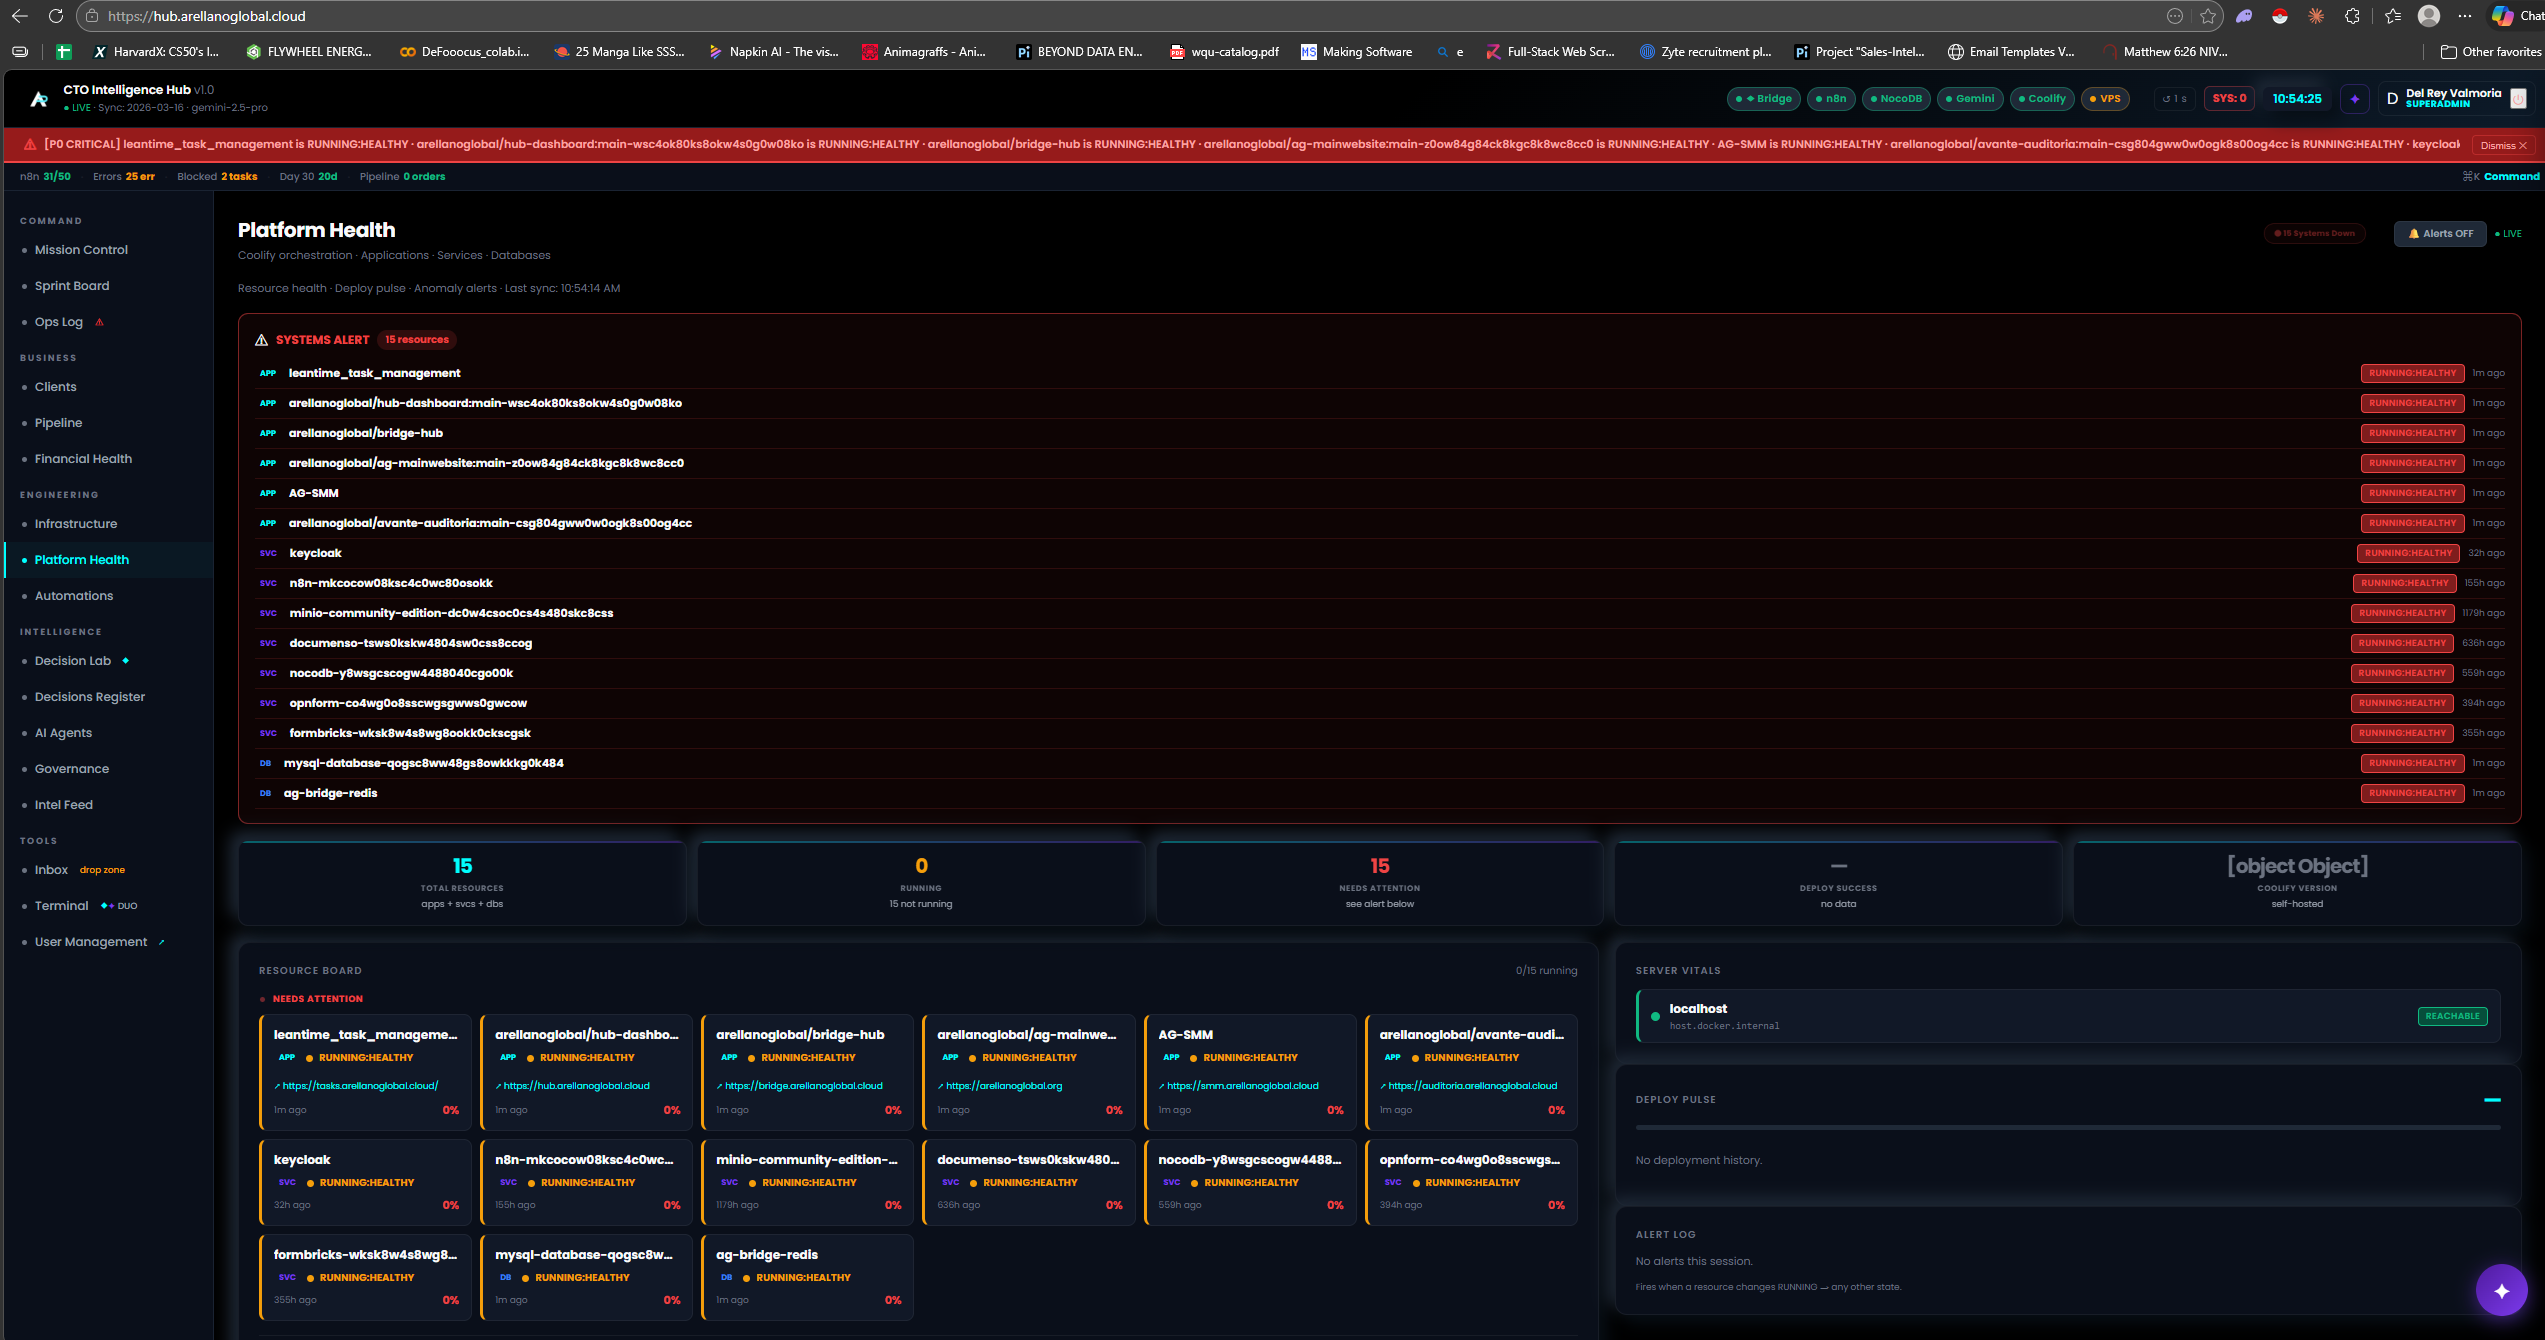The height and width of the screenshot is (1340, 2545).
Task: Open the Command palette shortcut
Action: click(x=2501, y=176)
